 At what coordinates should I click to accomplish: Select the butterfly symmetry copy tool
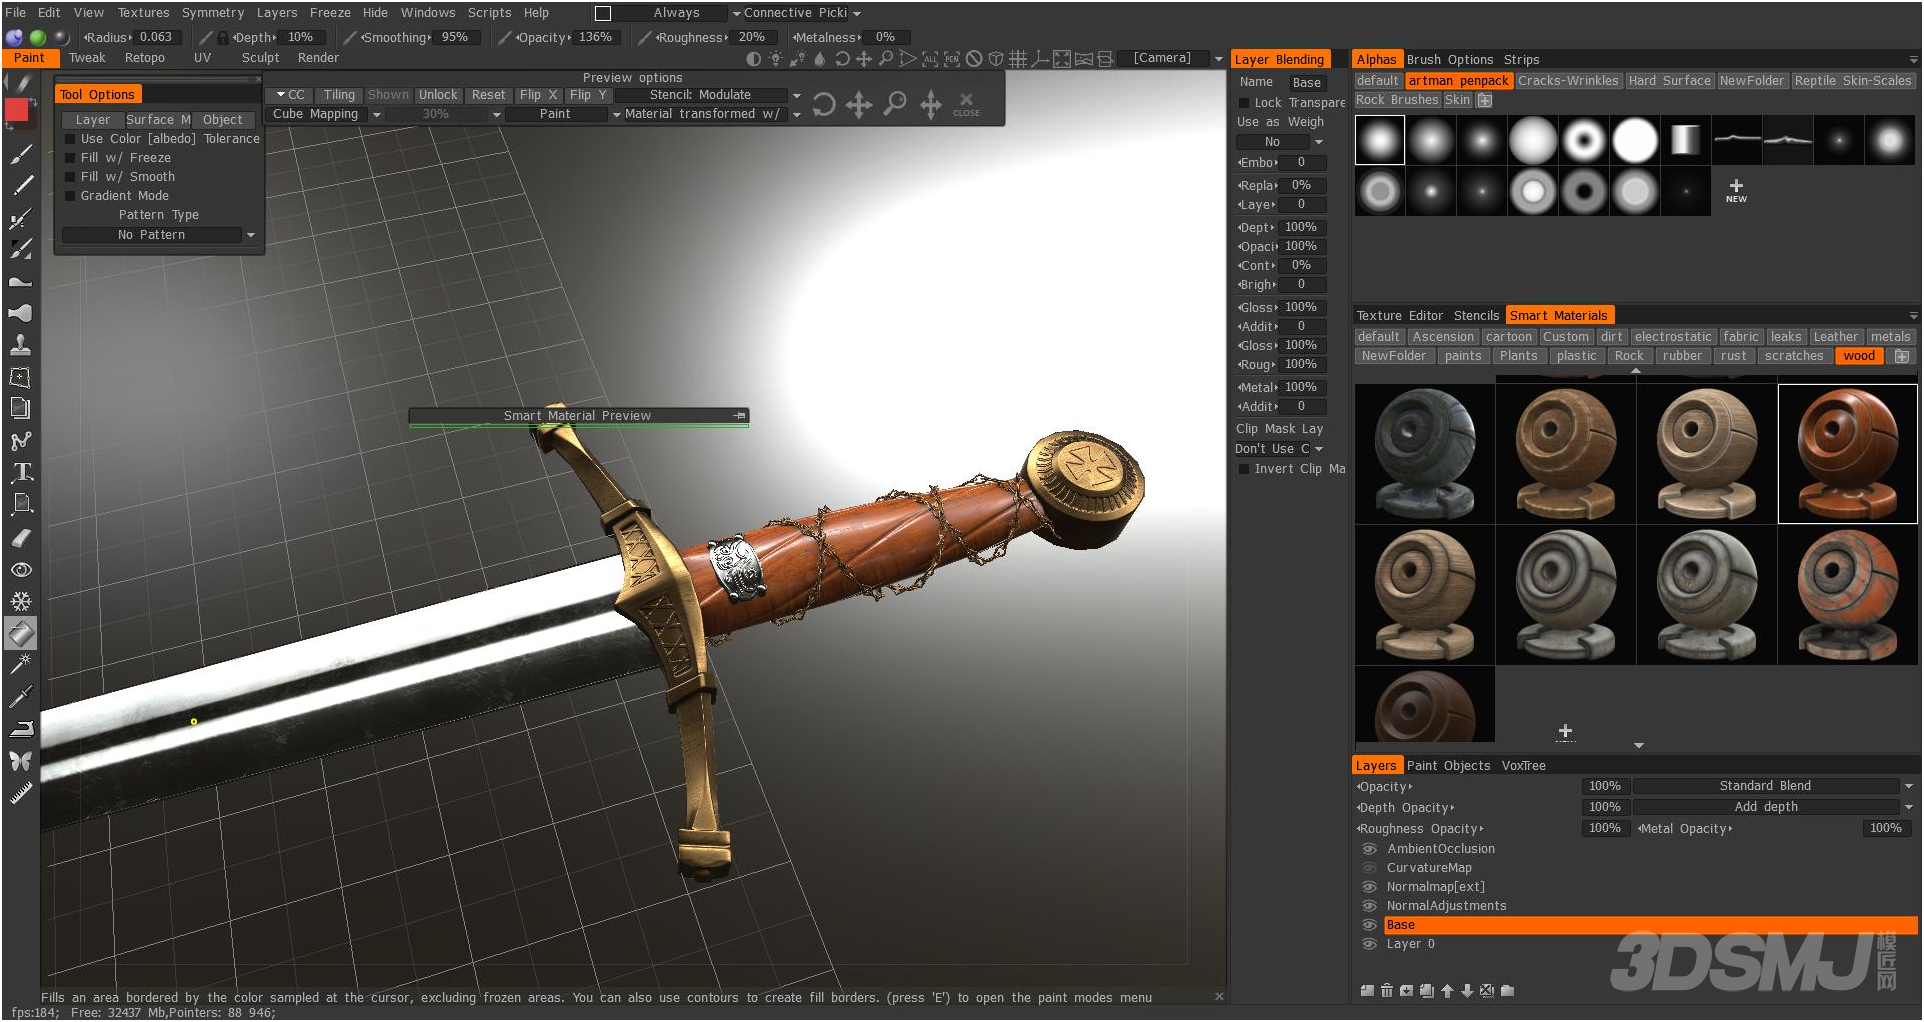coord(21,761)
